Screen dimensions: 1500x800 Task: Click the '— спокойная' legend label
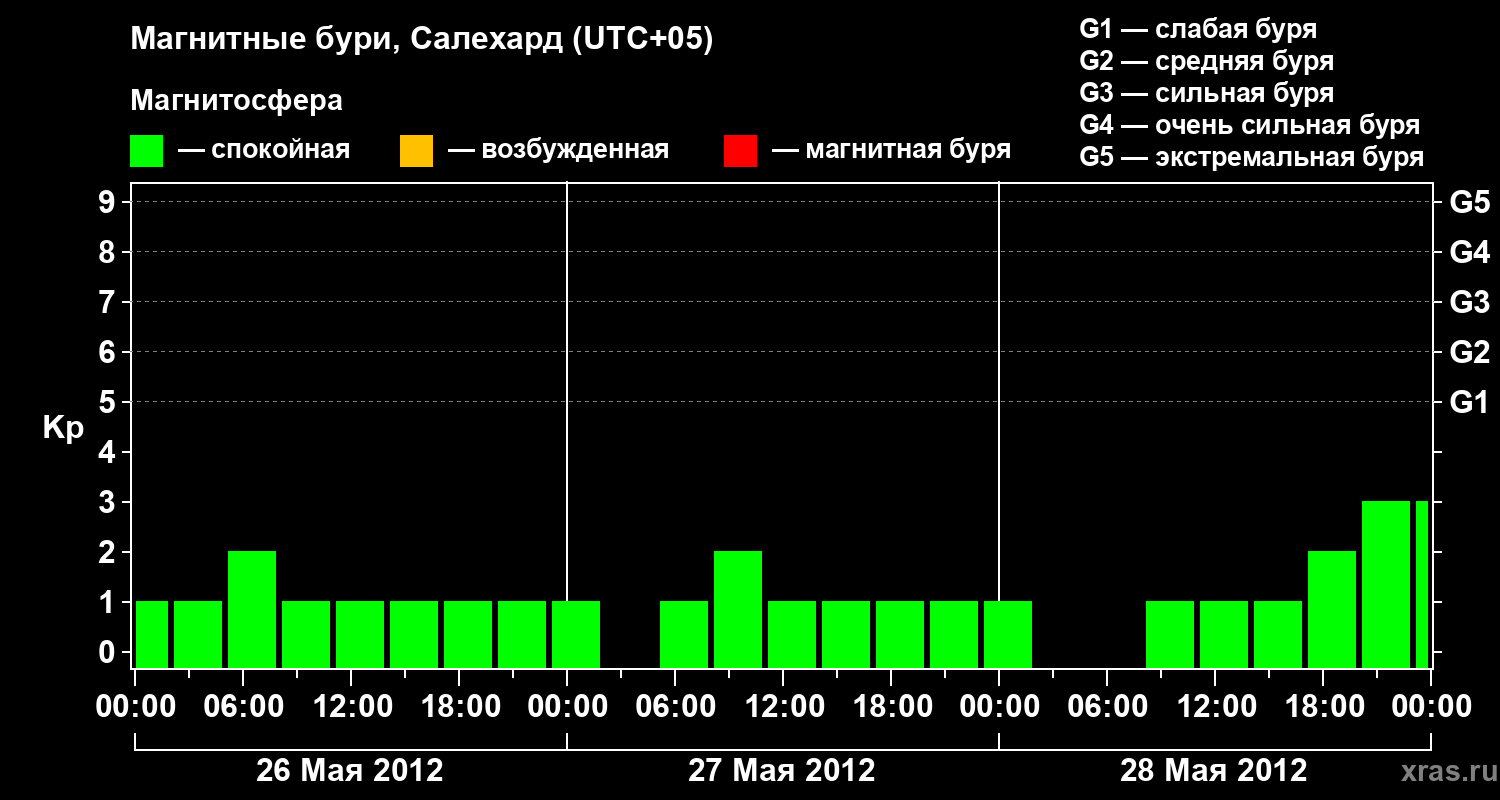click(x=264, y=150)
